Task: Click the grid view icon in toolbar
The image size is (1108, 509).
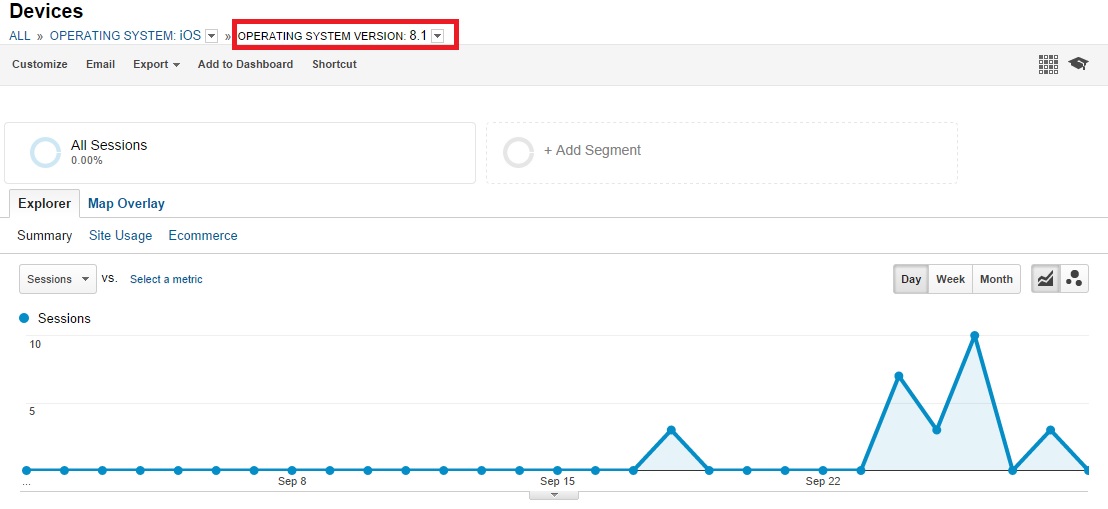Action: point(1048,64)
